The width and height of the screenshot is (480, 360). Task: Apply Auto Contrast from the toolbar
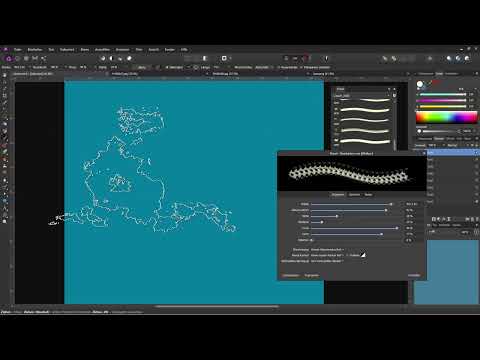coord(111,59)
